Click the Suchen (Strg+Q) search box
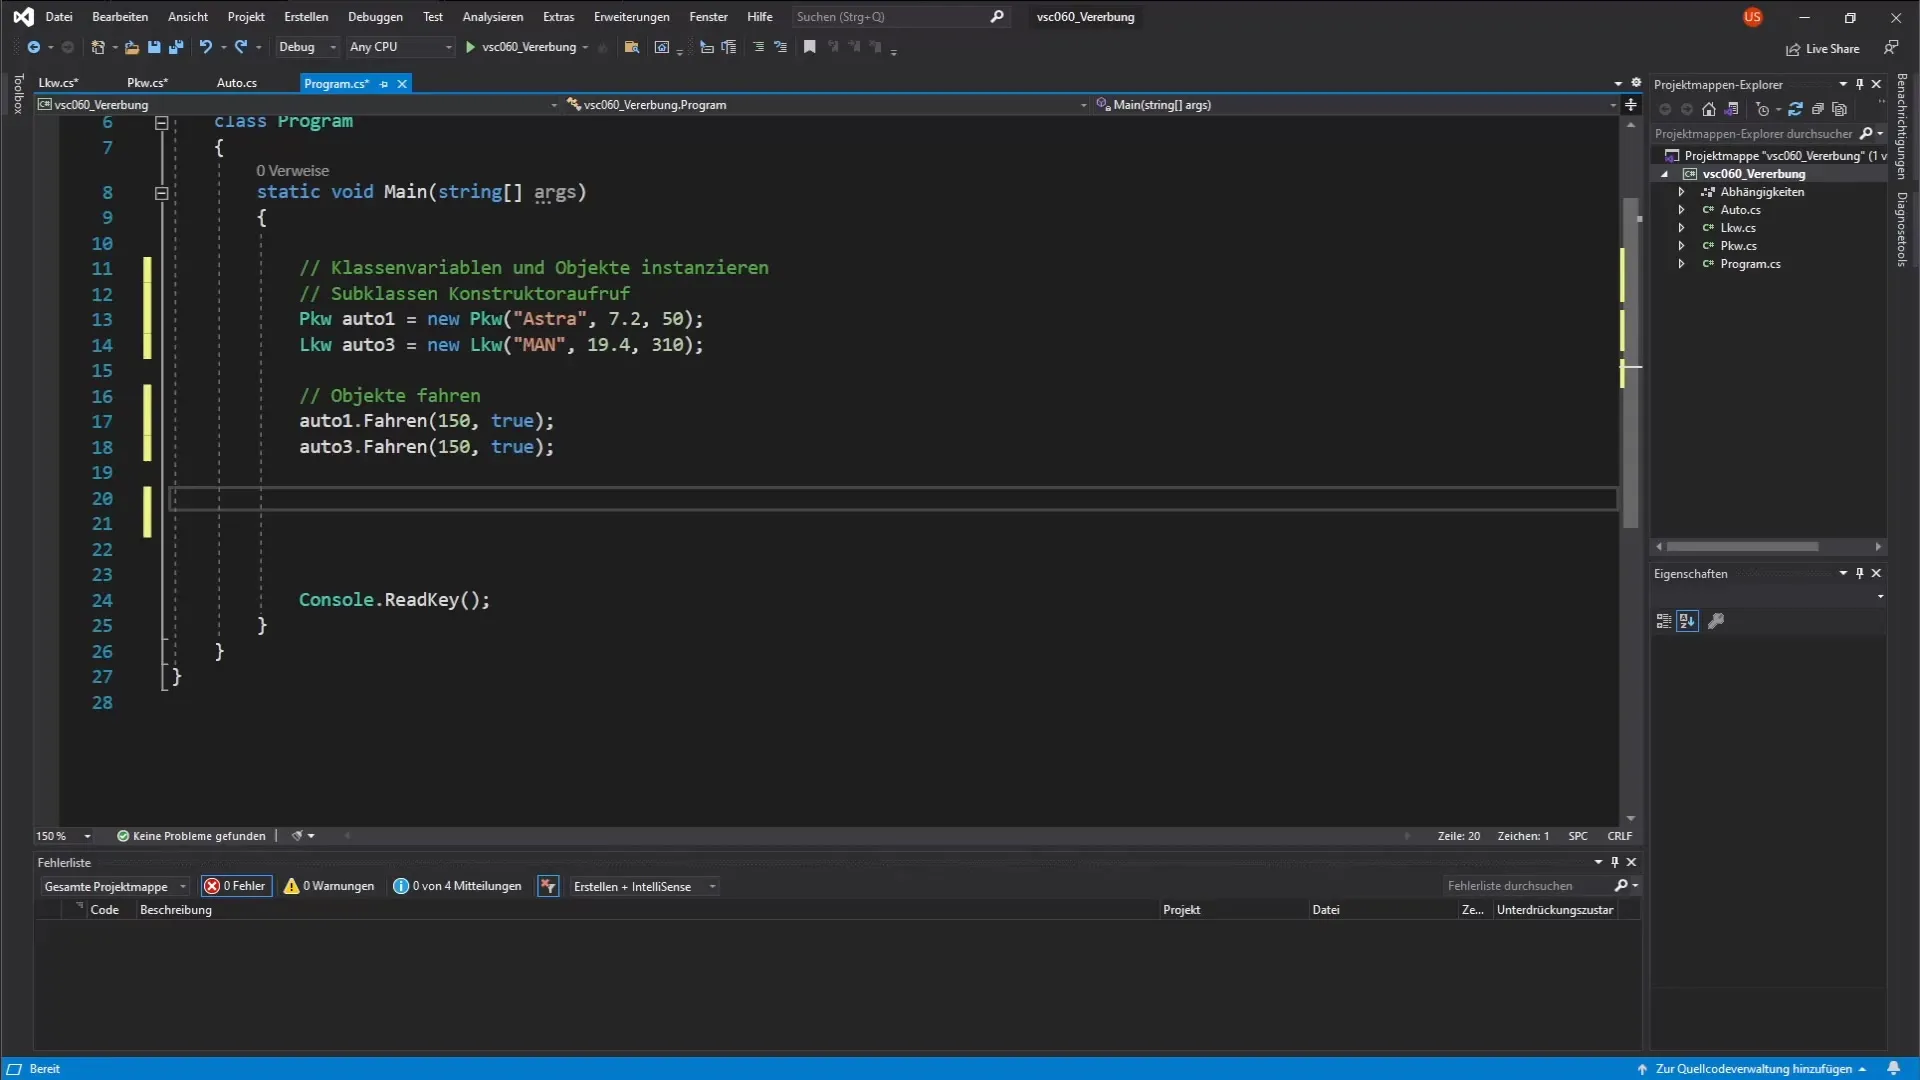 pyautogui.click(x=900, y=17)
